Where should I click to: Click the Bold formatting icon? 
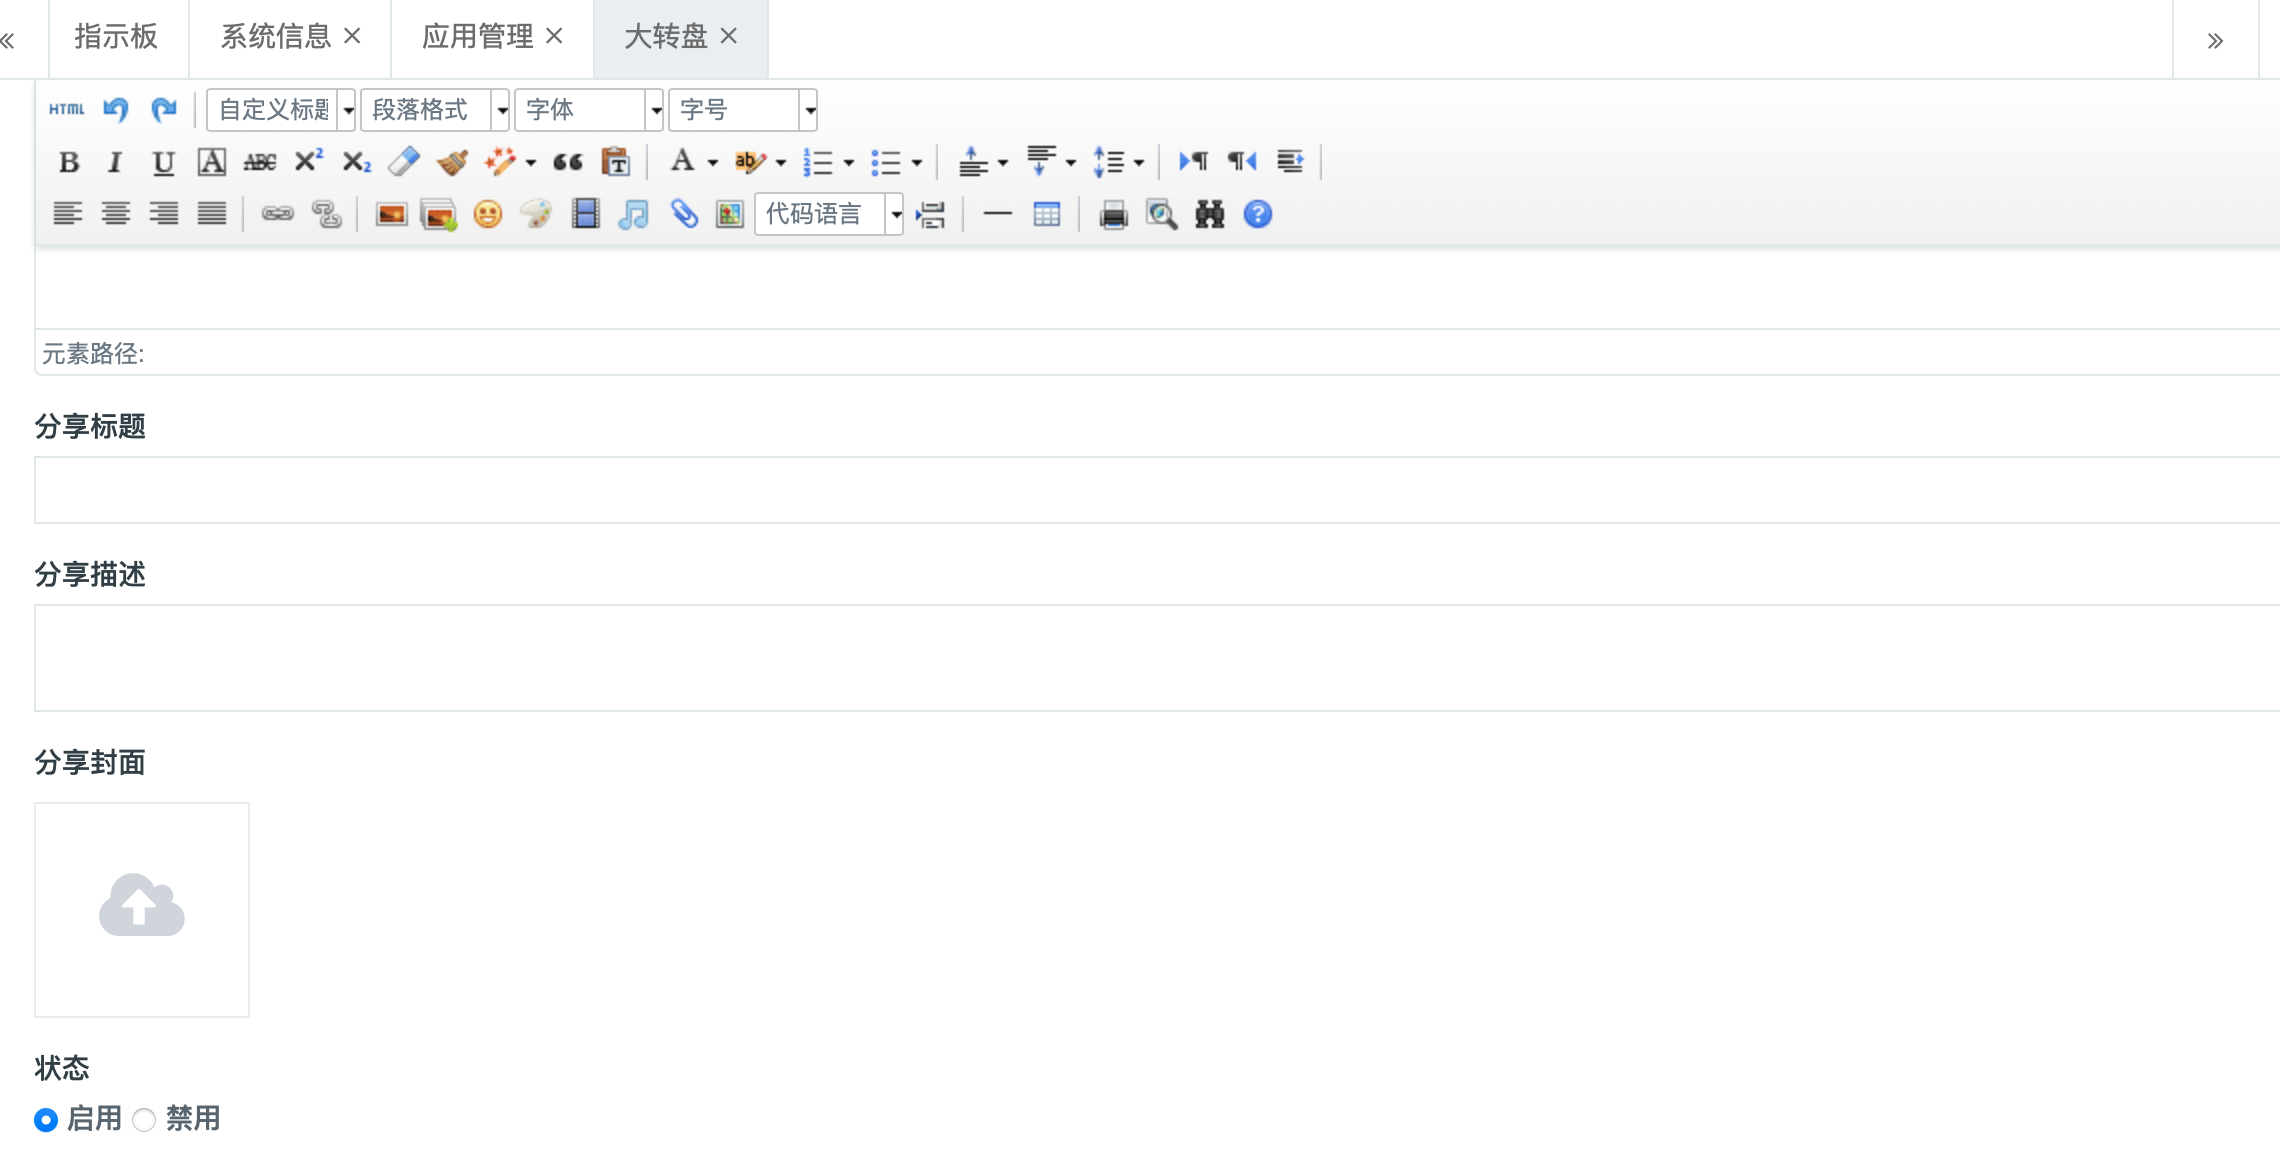(x=69, y=162)
